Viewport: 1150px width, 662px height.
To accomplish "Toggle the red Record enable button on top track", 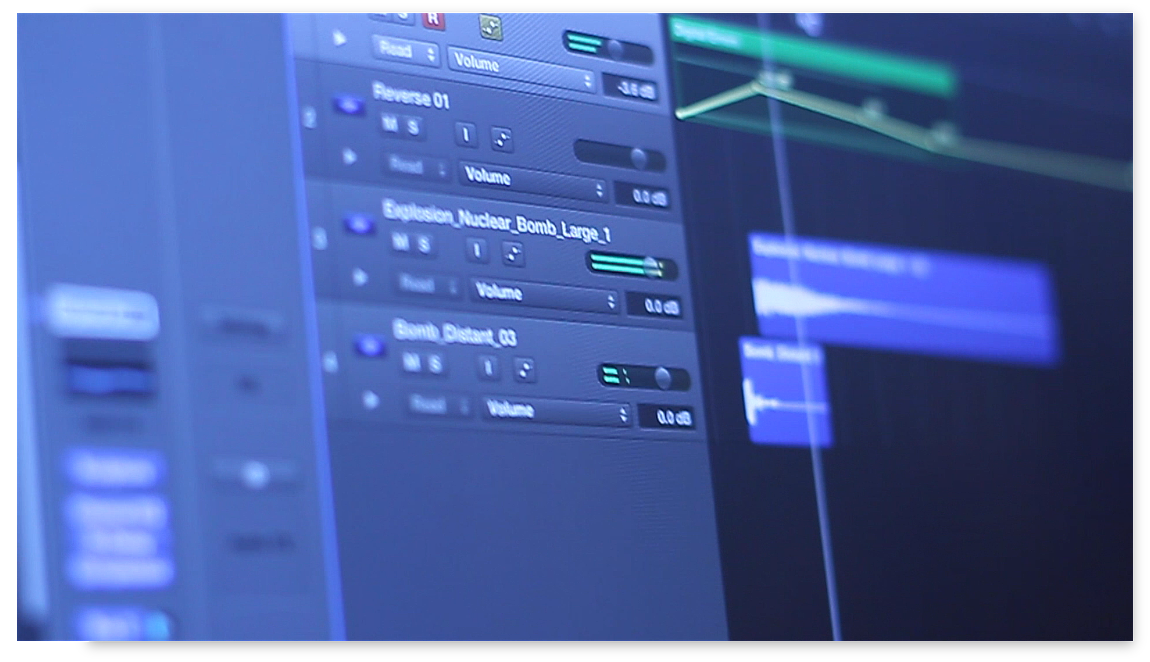I will [433, 20].
